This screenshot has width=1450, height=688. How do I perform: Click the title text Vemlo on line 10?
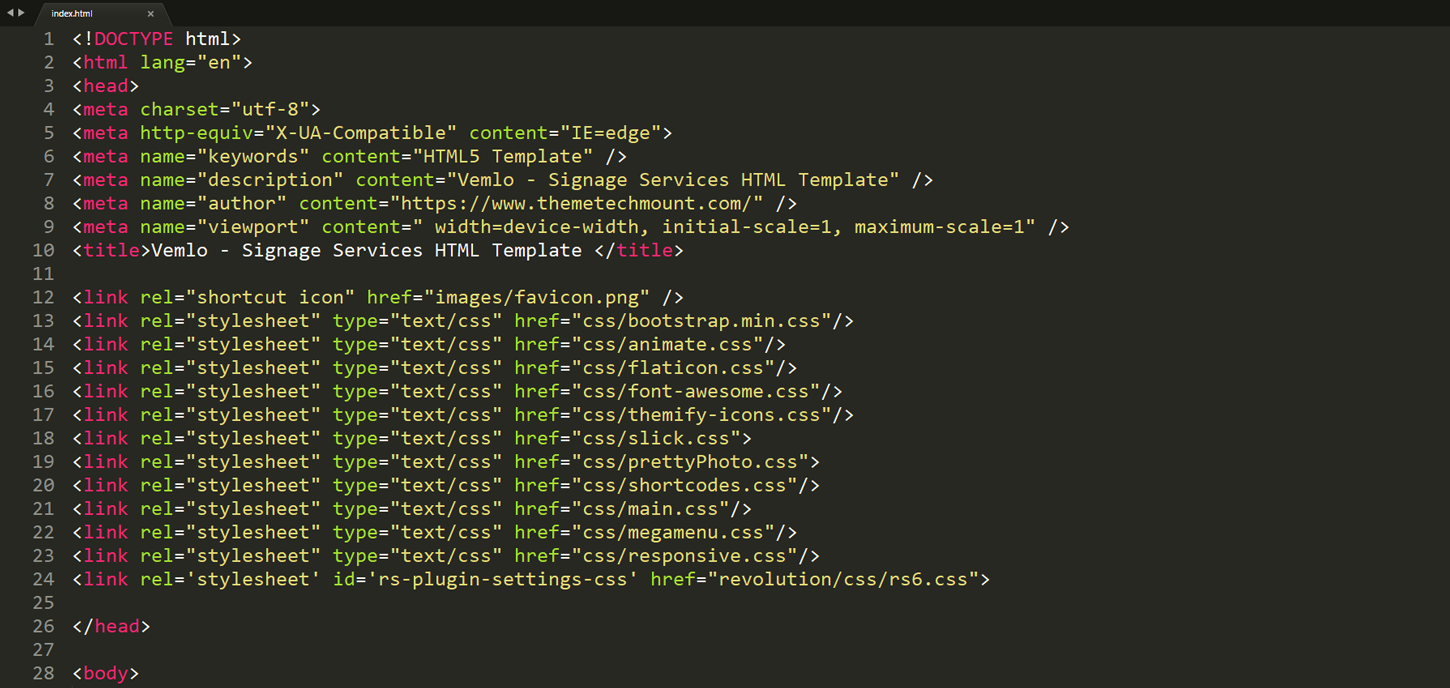coord(180,250)
